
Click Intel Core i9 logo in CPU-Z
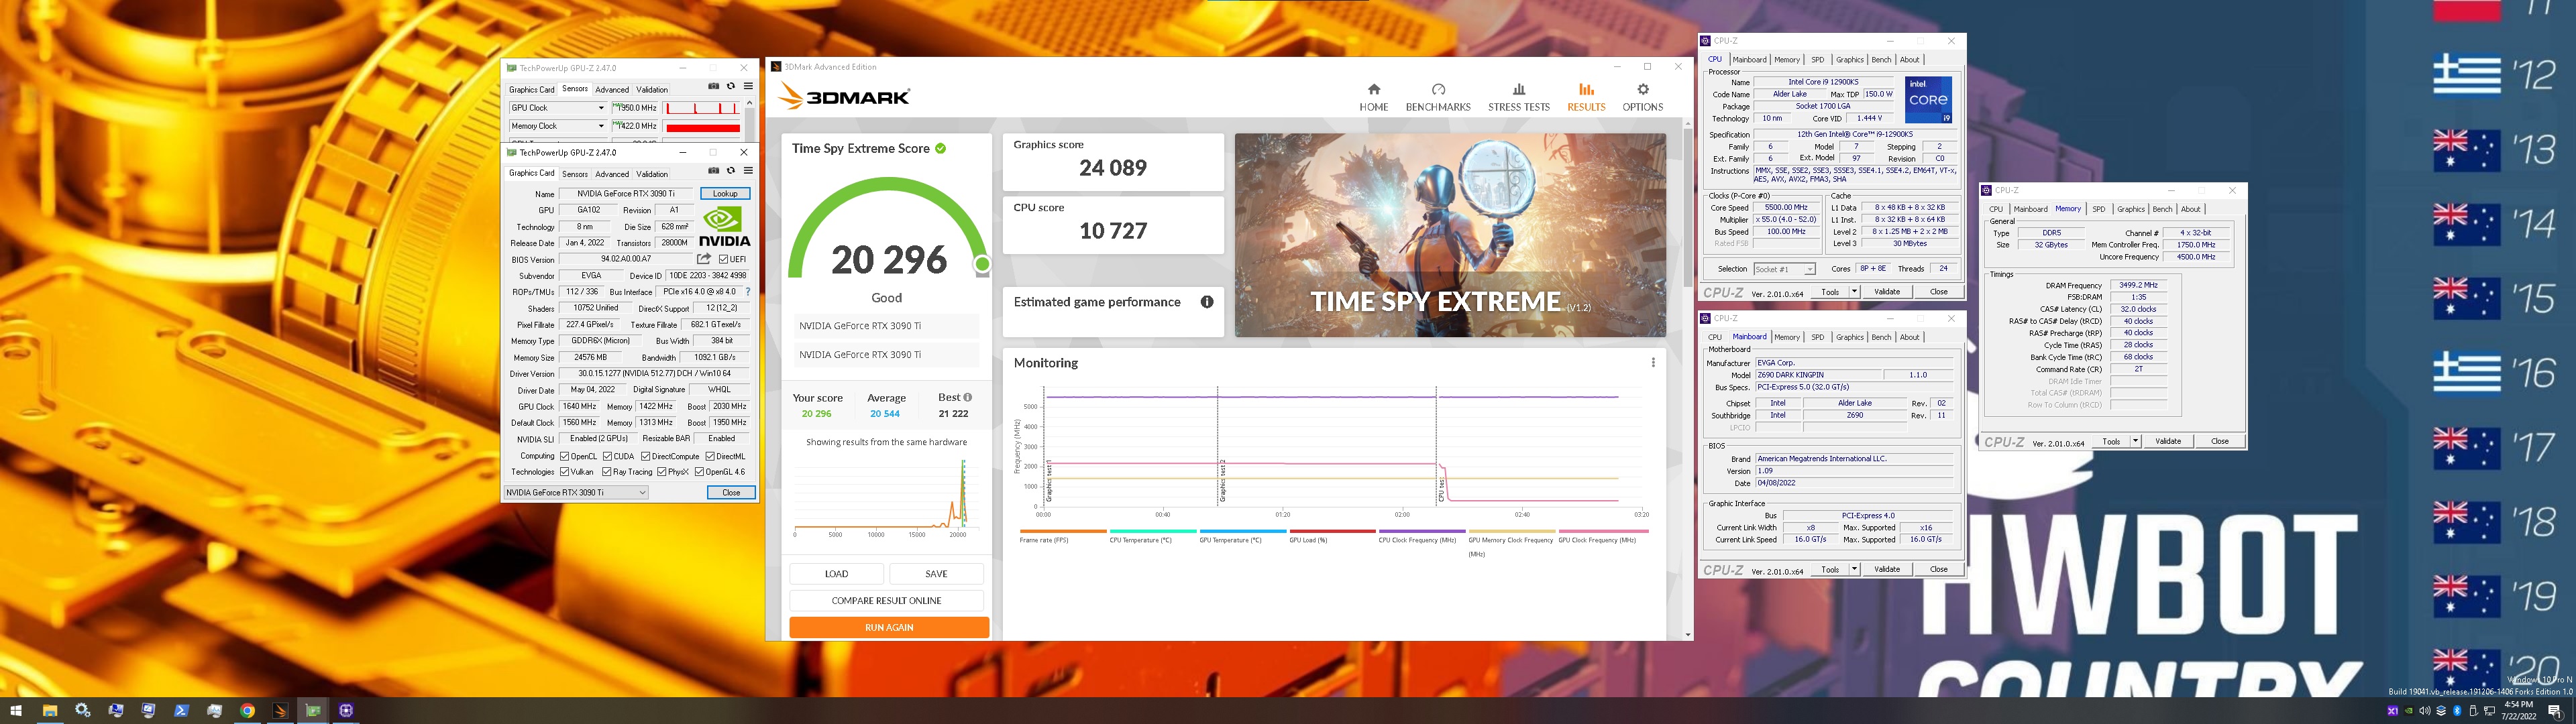[1928, 100]
